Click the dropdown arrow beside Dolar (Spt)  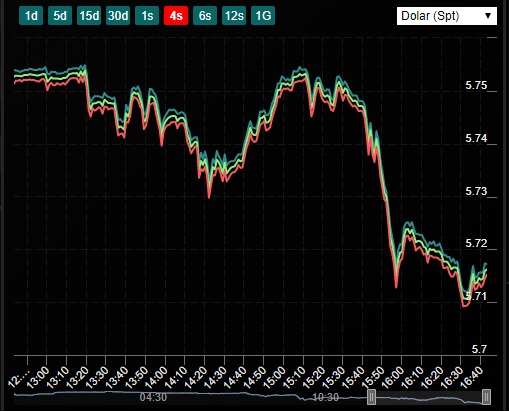488,16
